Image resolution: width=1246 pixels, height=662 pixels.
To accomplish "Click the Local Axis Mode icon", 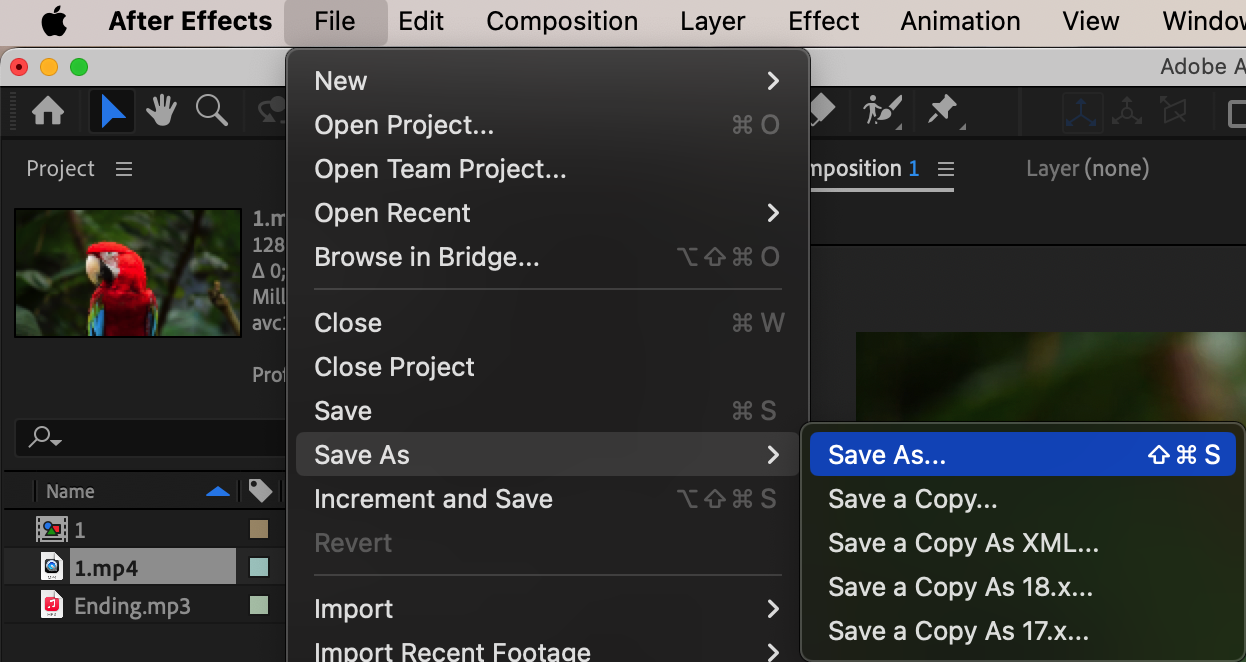I will coord(1081,111).
